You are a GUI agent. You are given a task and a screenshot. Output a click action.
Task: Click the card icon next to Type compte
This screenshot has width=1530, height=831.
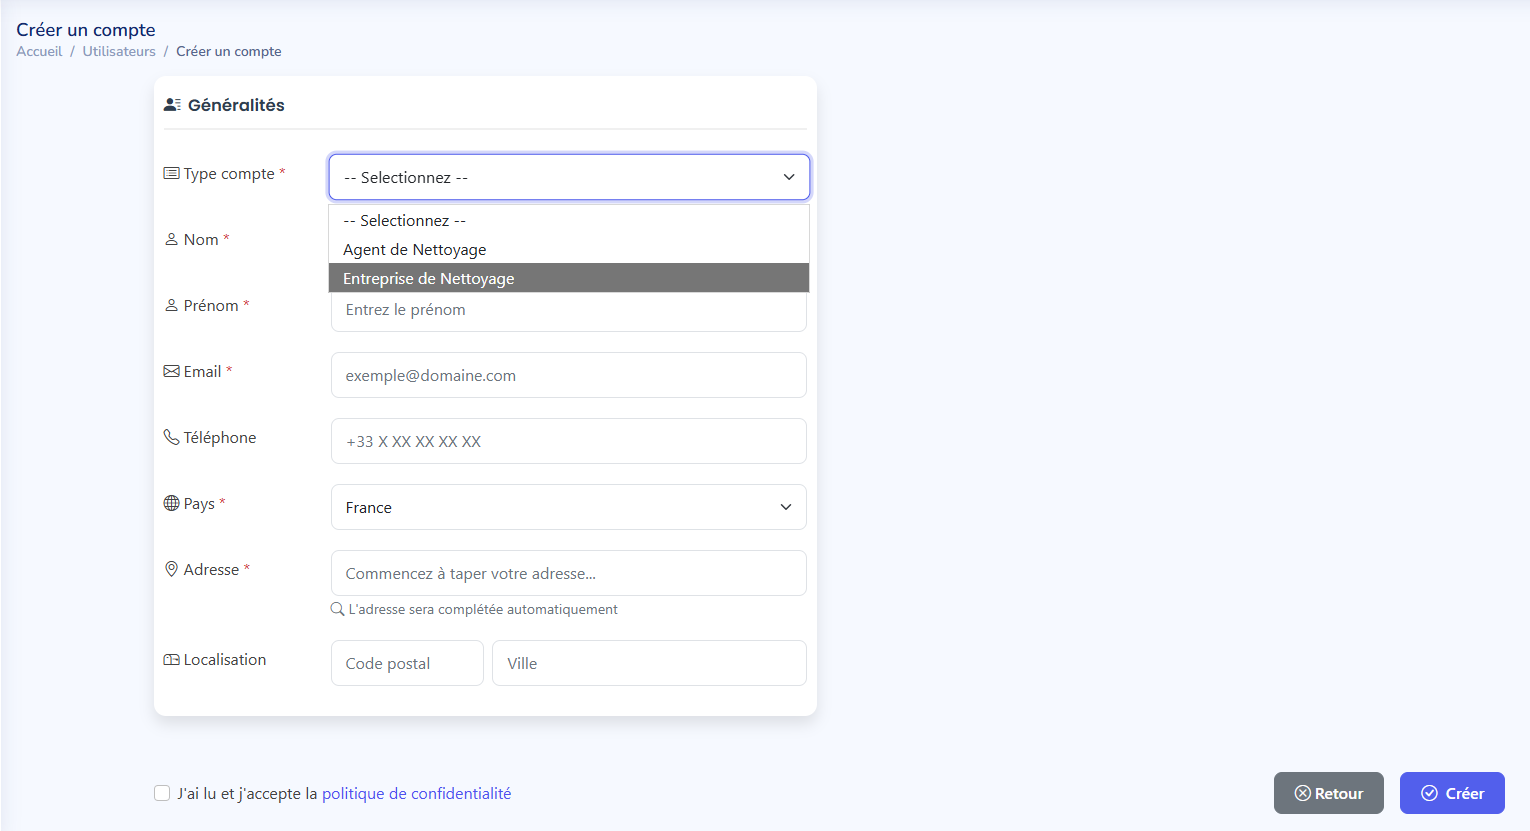(x=171, y=172)
